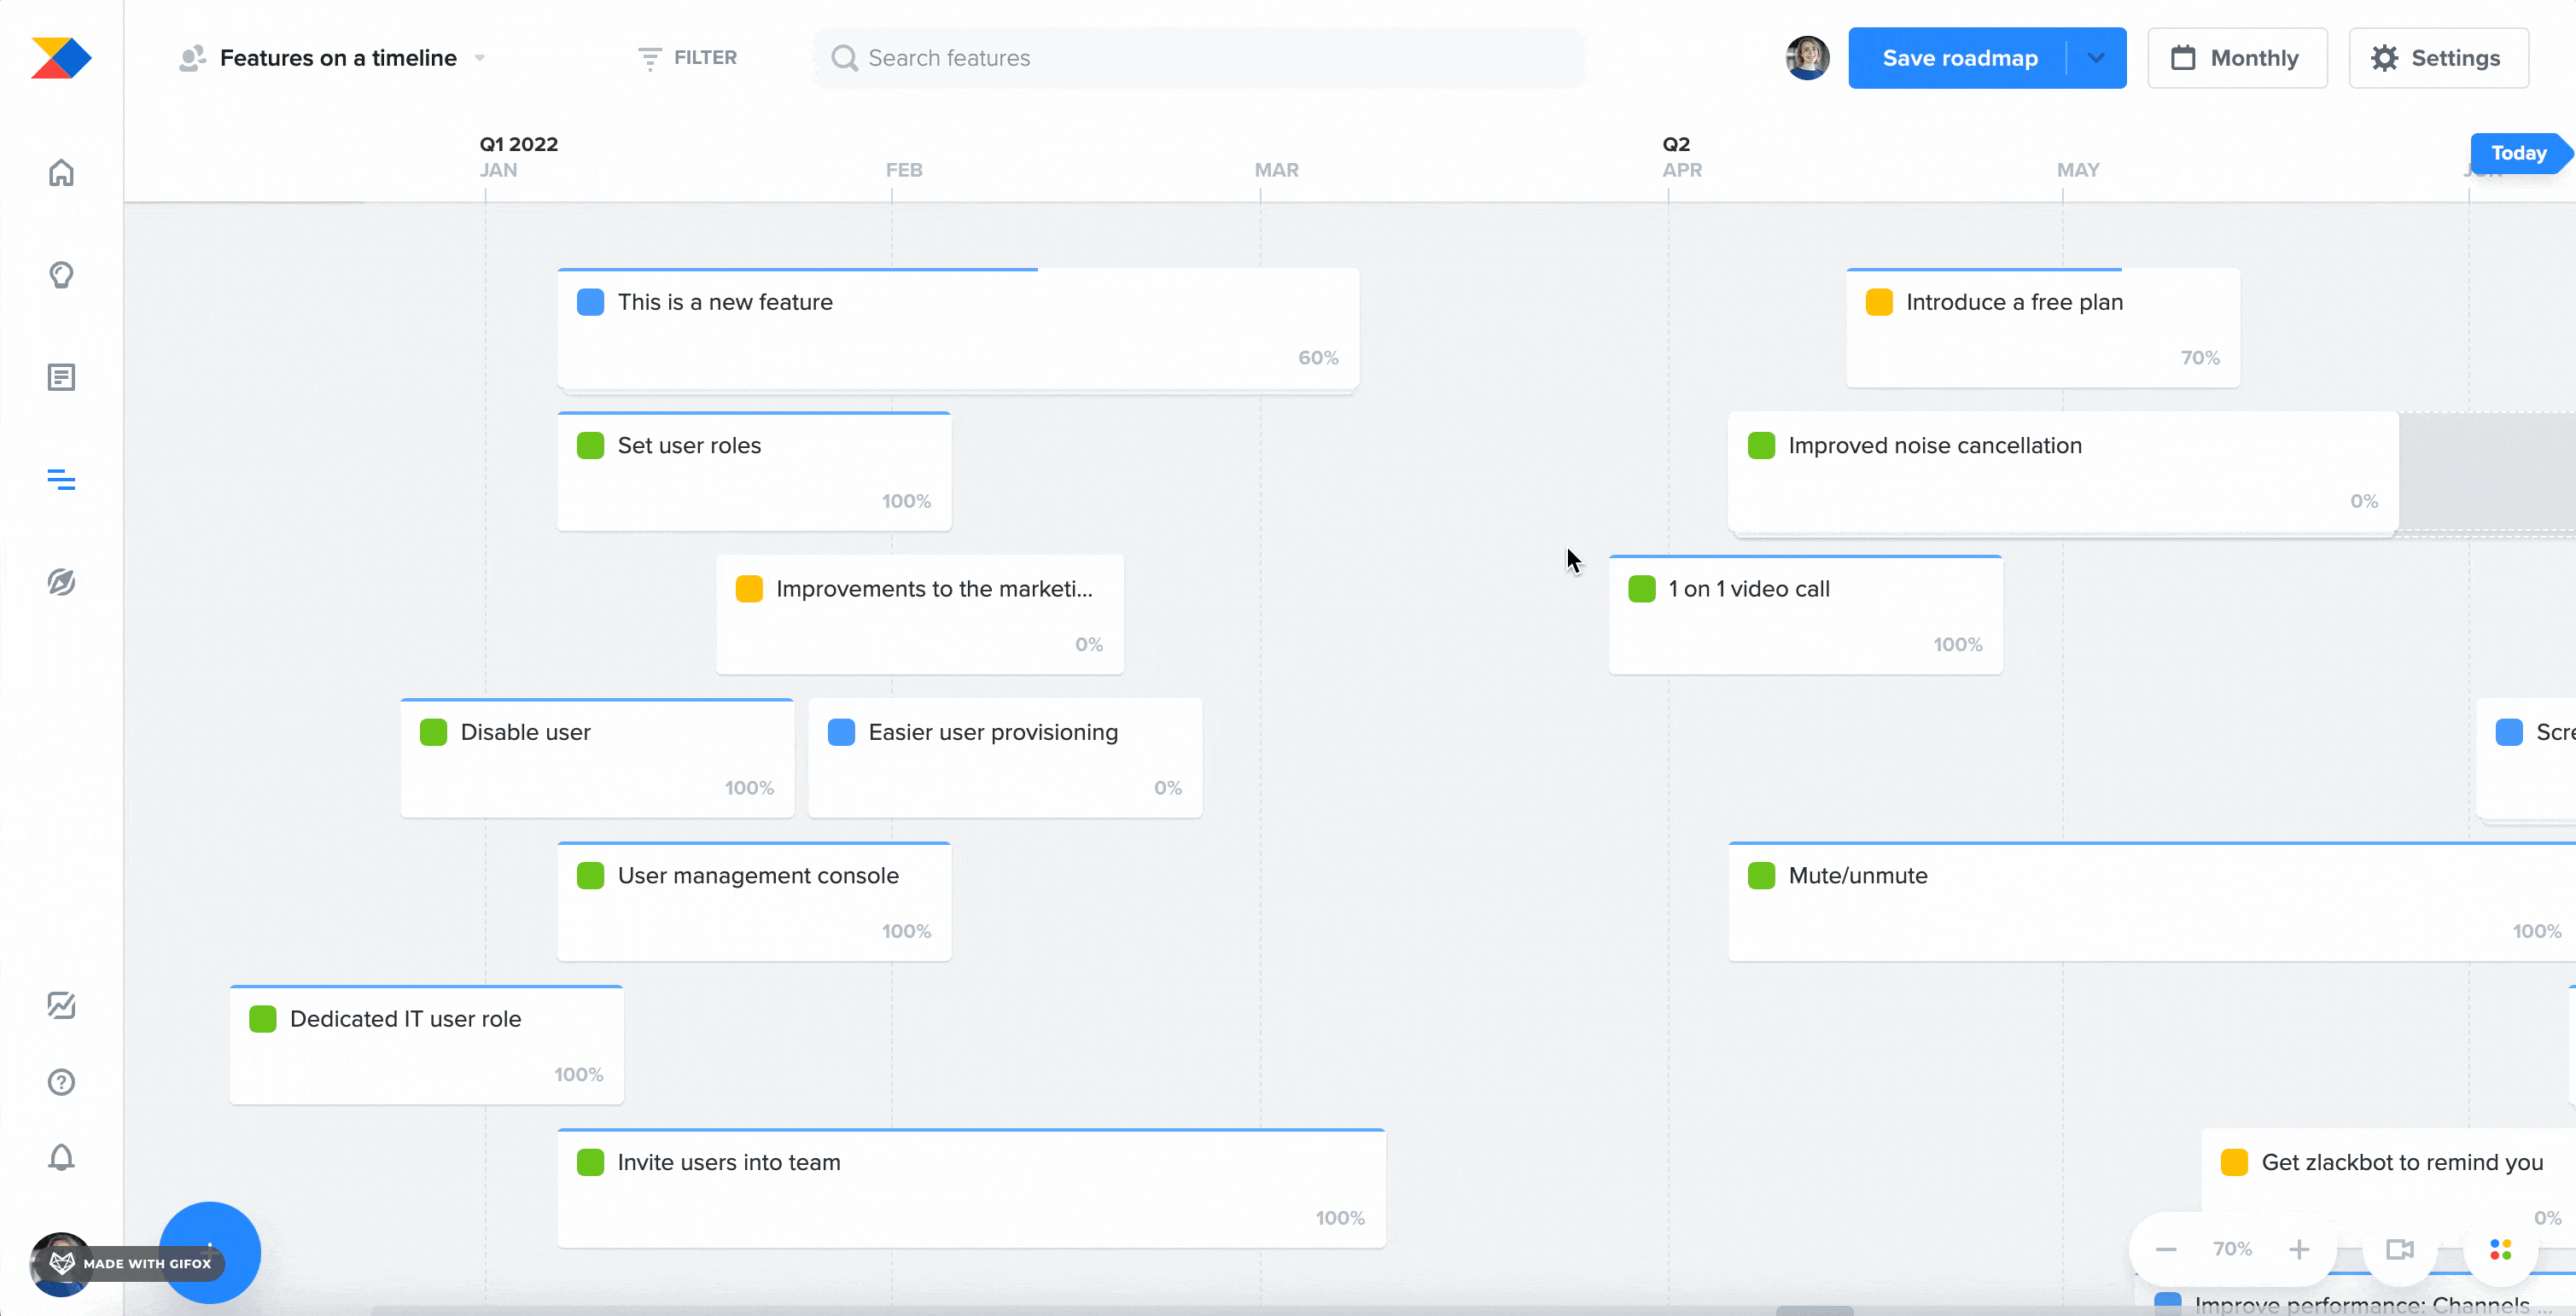Click yellow status swatch of Introduce a free plan
Image resolution: width=2576 pixels, height=1316 pixels.
[x=1878, y=302]
